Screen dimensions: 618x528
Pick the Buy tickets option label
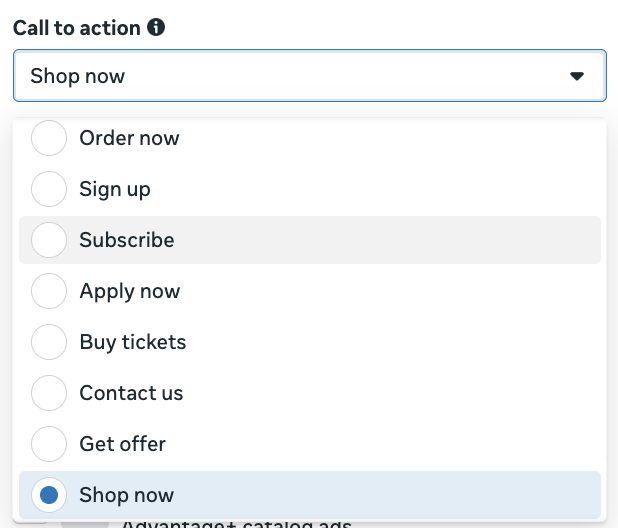point(133,342)
